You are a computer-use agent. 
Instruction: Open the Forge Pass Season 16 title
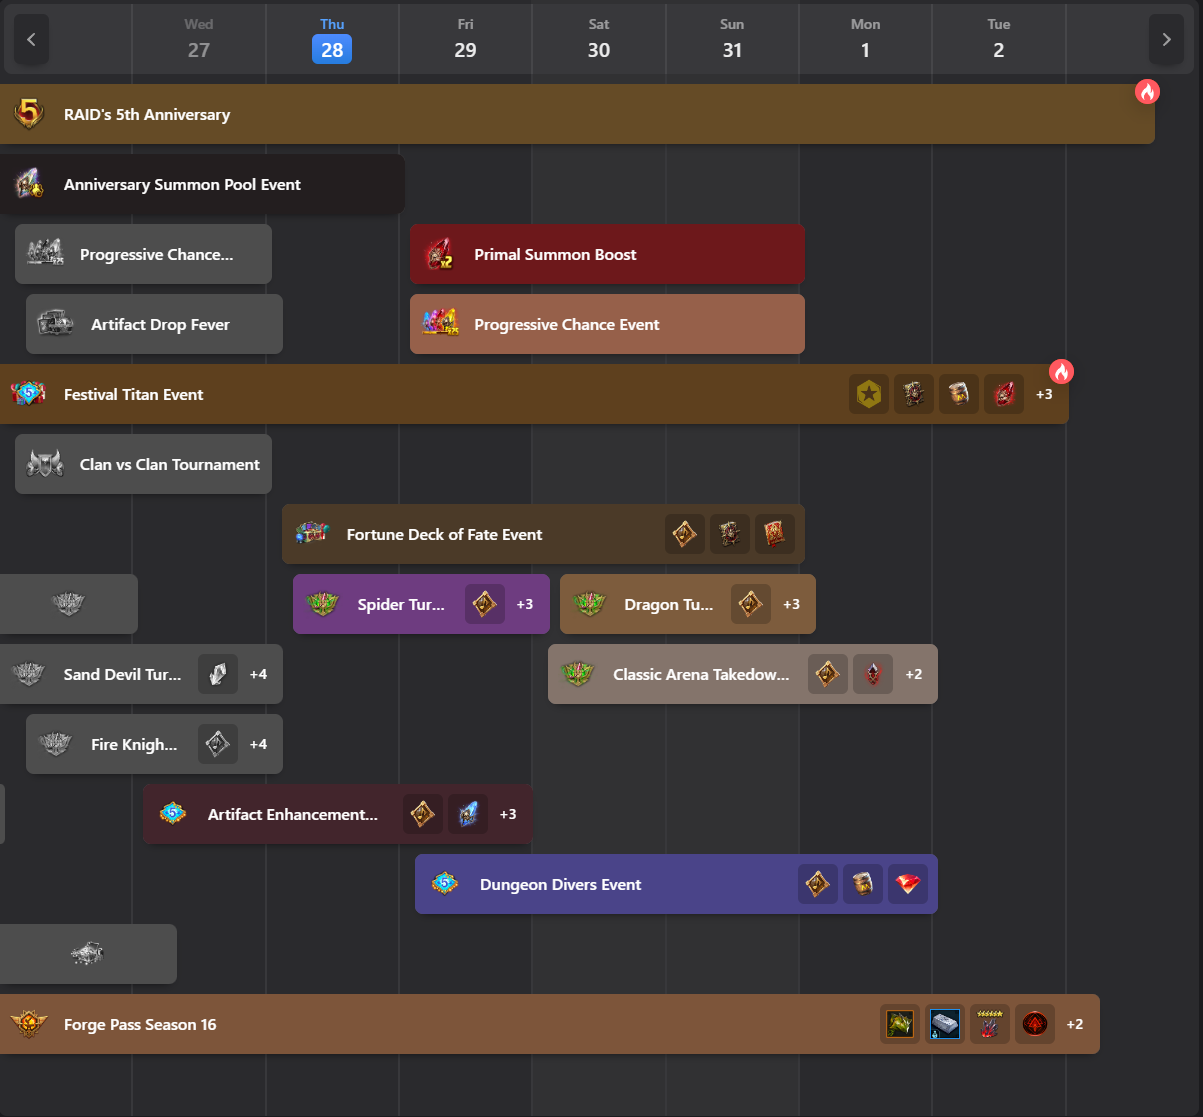pos(140,1024)
